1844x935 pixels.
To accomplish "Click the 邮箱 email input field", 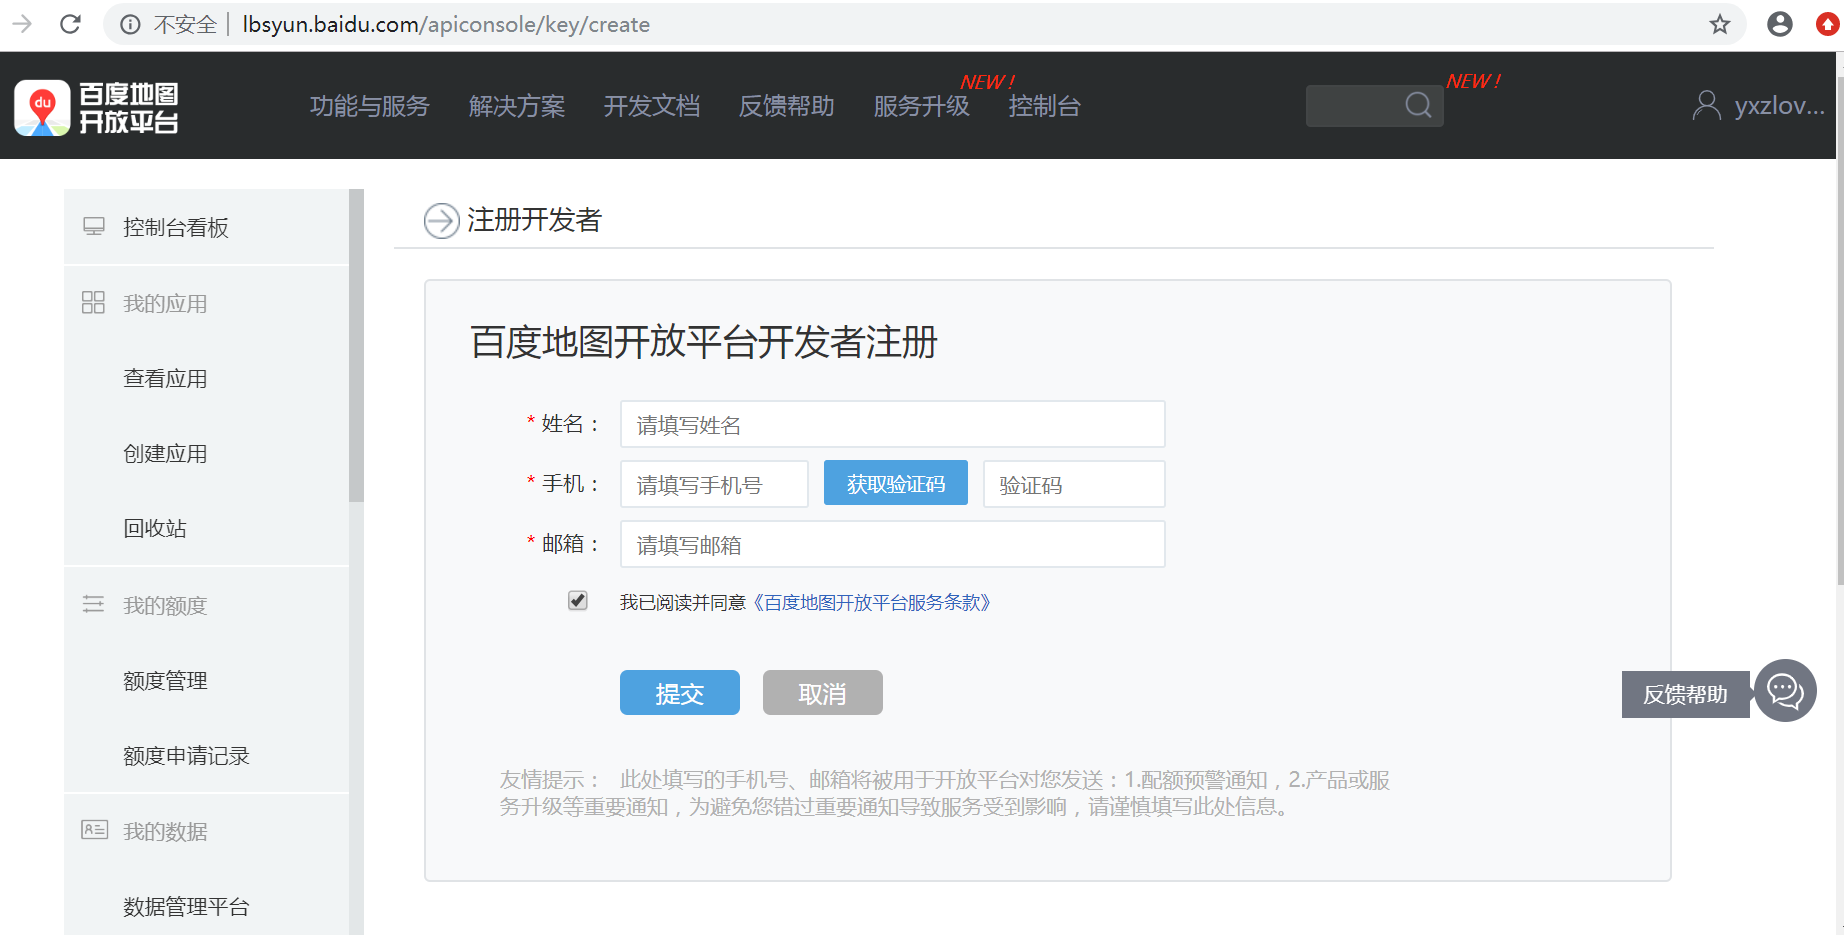I will coord(892,544).
